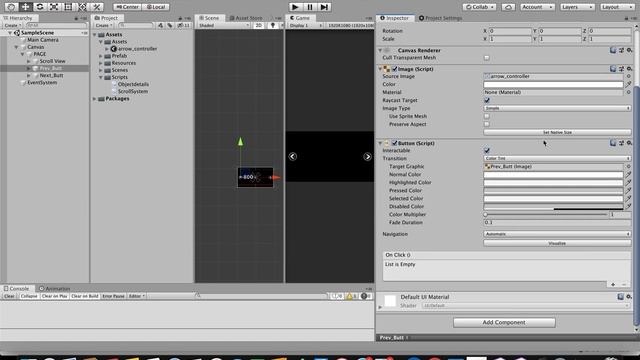
Task: Uncheck the Raycast Target checkbox
Action: pos(487,100)
